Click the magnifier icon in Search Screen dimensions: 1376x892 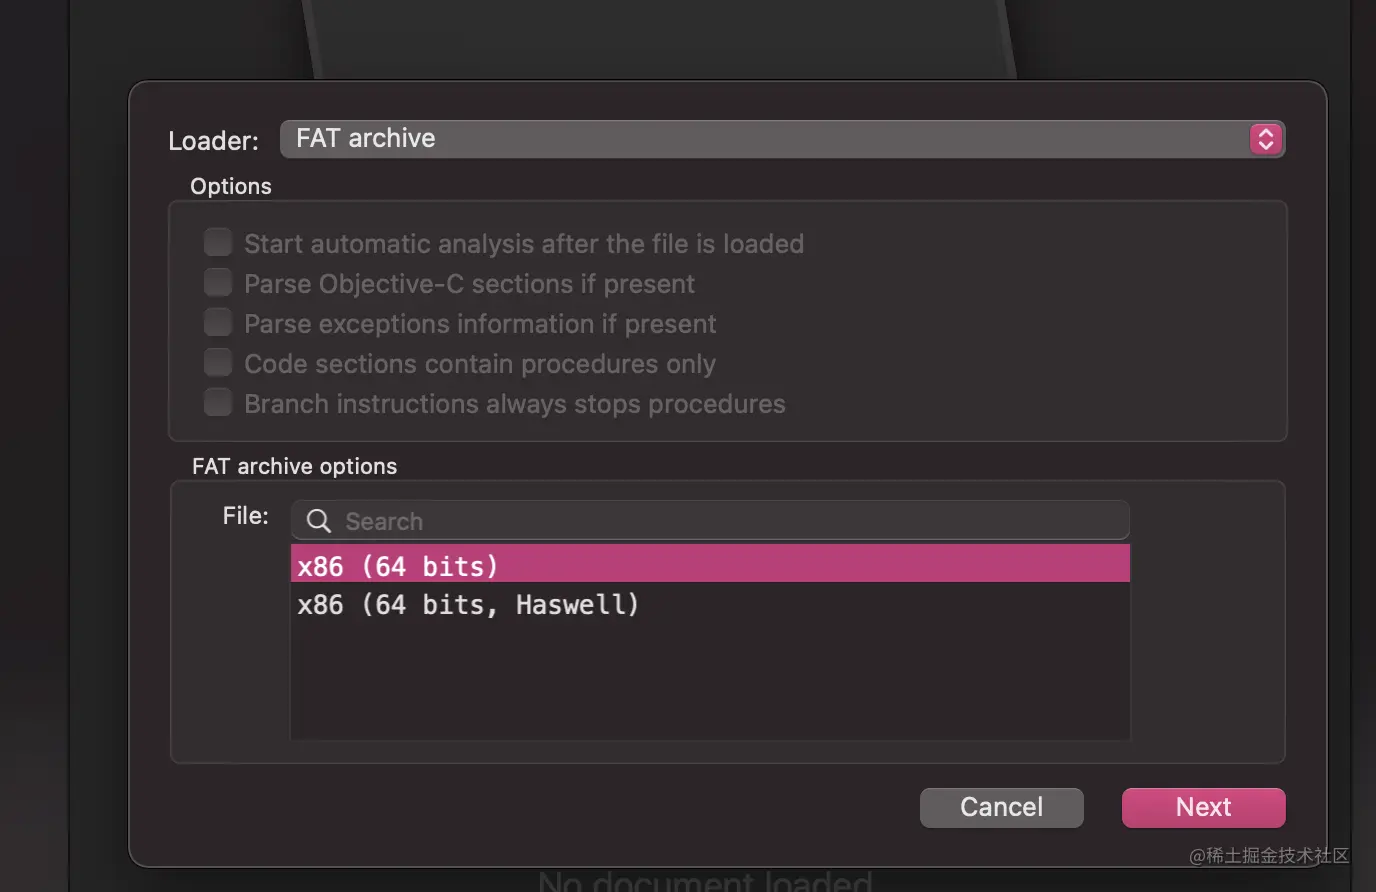tap(319, 521)
